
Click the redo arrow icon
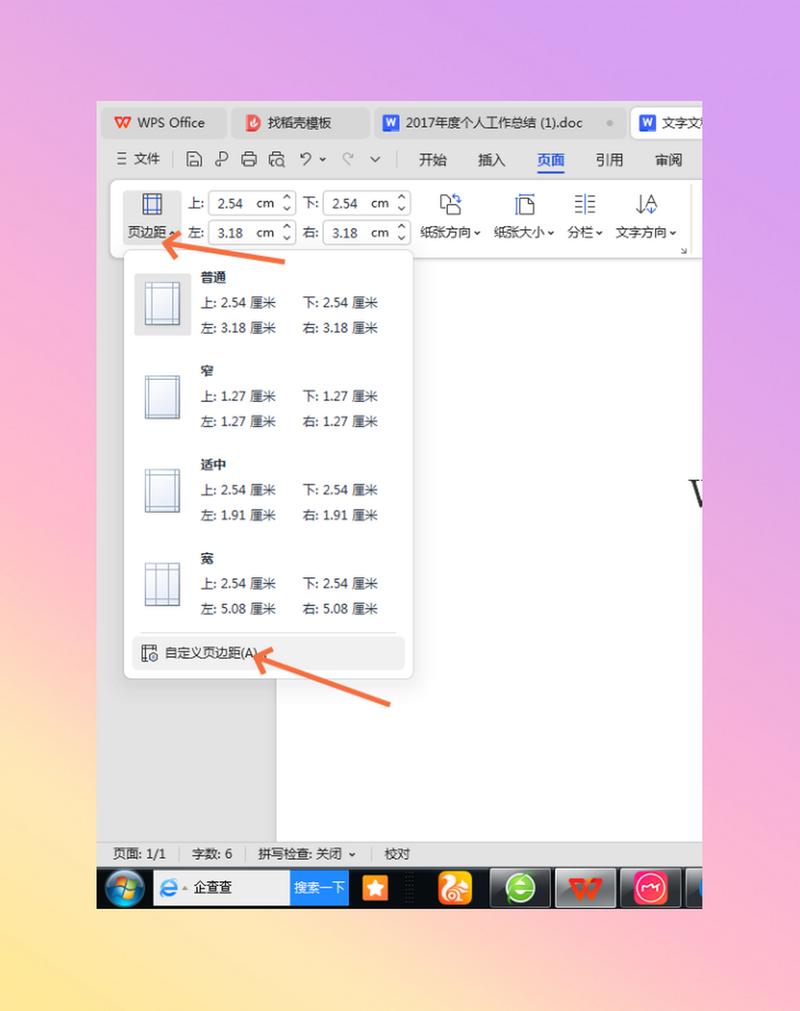[348, 159]
